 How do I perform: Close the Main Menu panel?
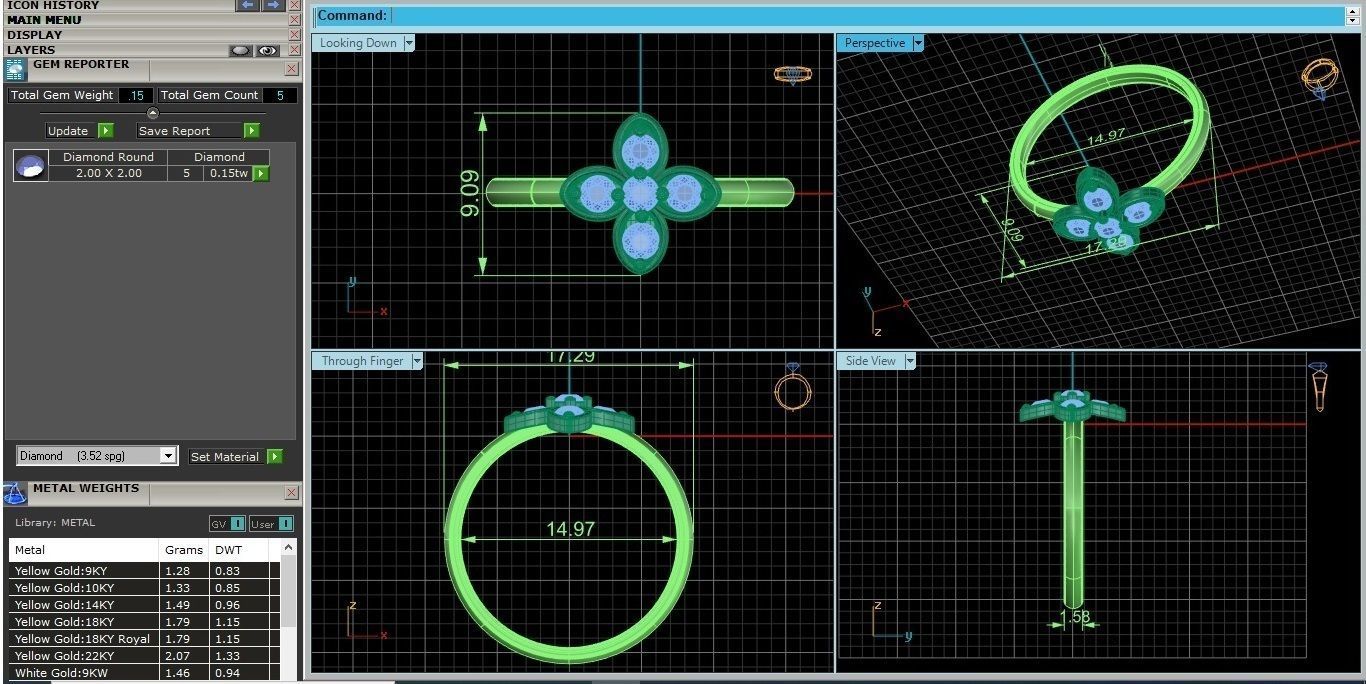pos(294,20)
